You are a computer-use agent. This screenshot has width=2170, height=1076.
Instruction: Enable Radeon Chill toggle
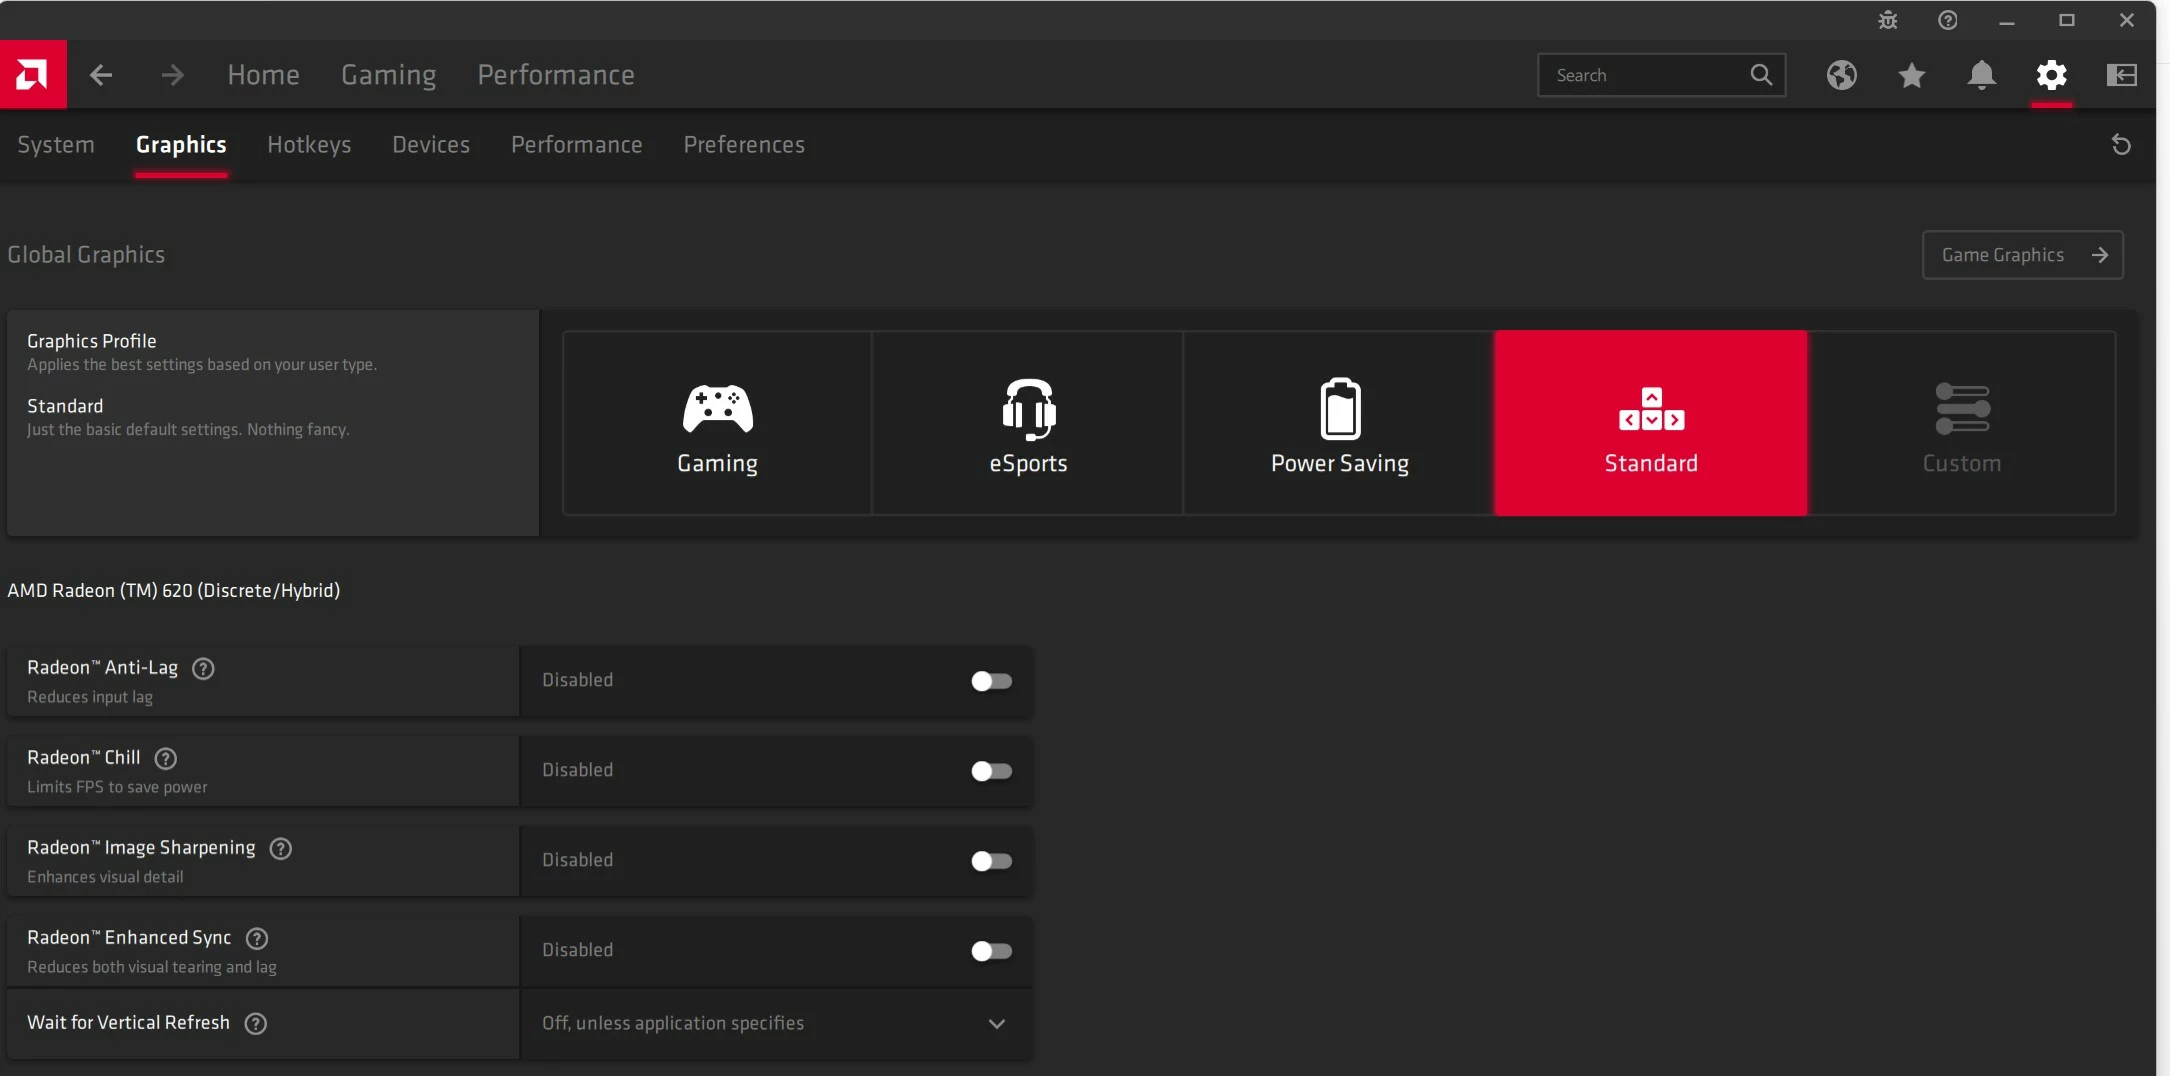[x=991, y=771]
